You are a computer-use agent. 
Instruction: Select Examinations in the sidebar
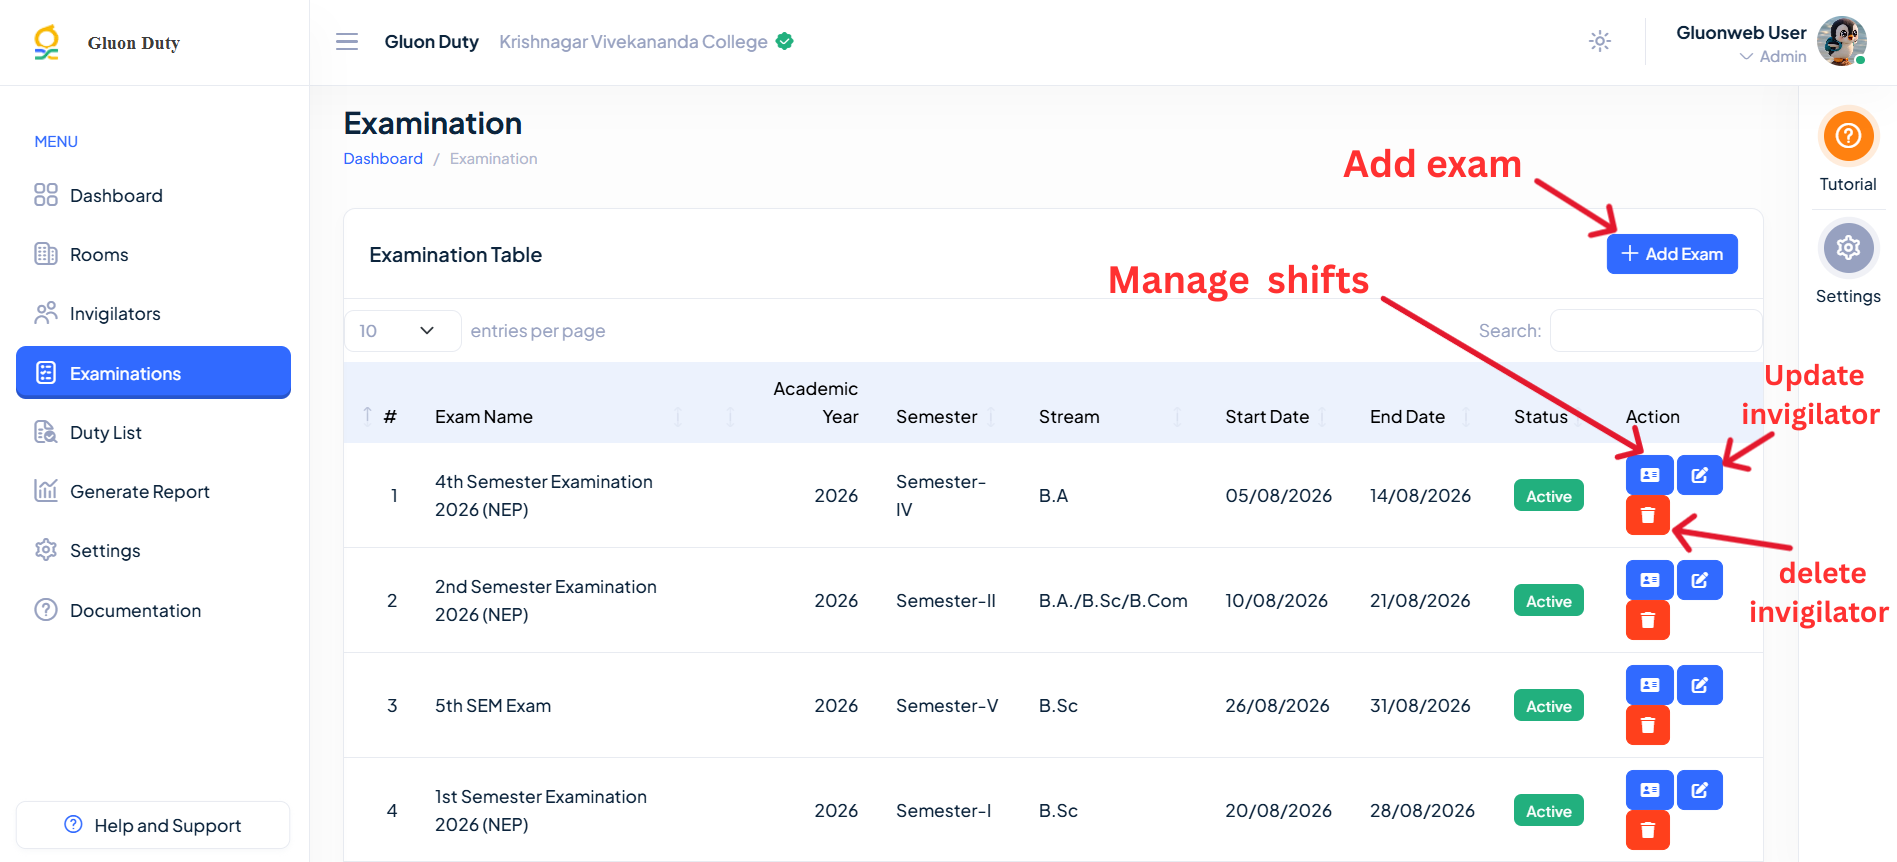click(x=153, y=373)
